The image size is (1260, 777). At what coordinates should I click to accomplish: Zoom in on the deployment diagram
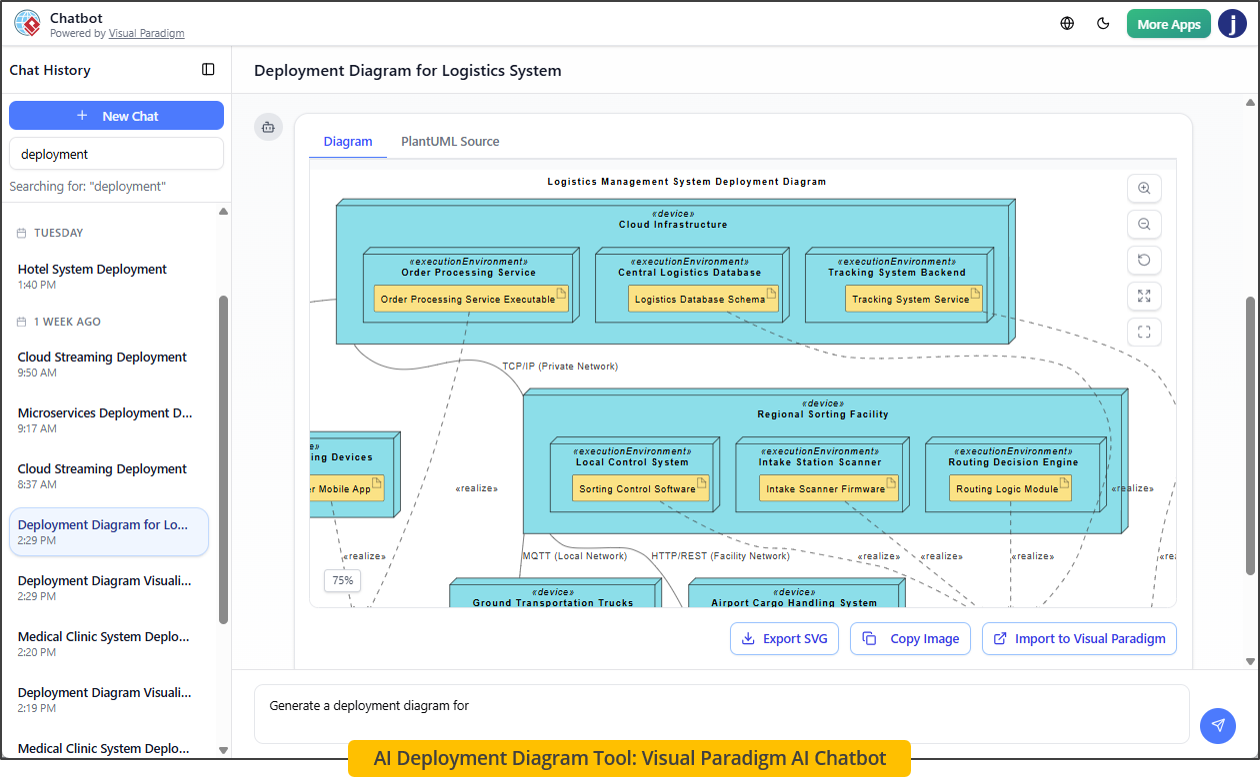pyautogui.click(x=1144, y=188)
